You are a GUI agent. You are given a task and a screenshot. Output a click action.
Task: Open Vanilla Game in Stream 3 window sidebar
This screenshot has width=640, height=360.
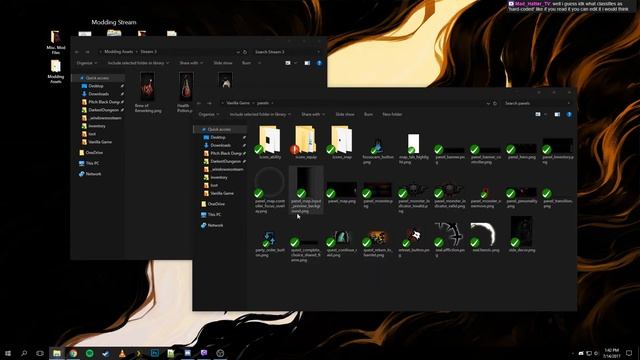[100, 142]
